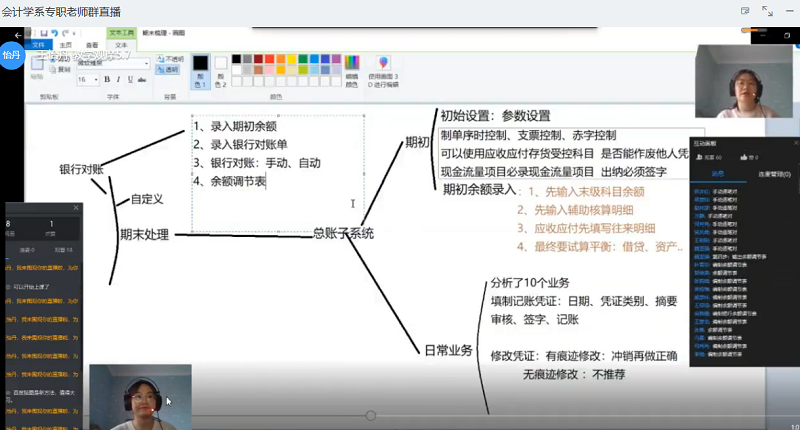Select Opaque background option

pos(171,59)
